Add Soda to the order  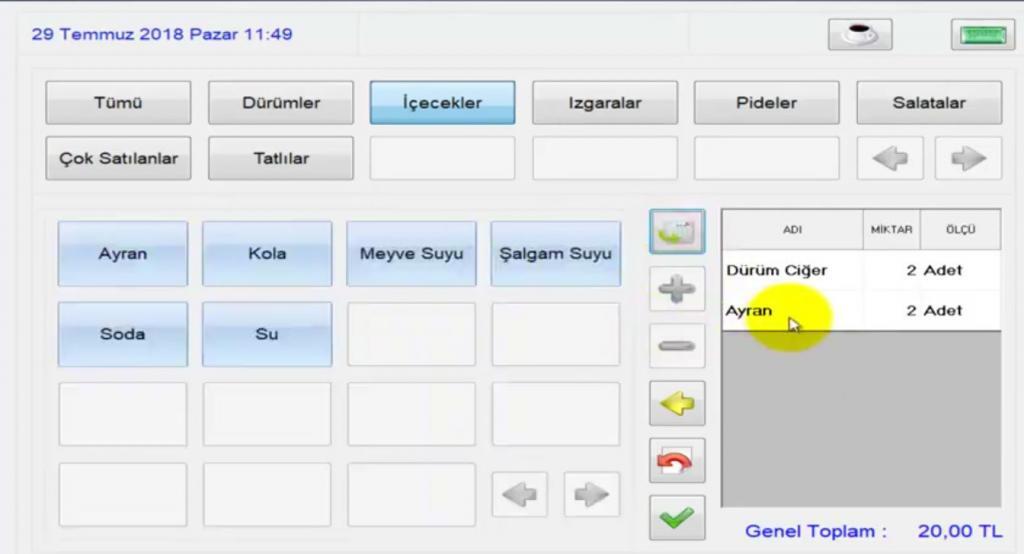pyautogui.click(x=123, y=334)
